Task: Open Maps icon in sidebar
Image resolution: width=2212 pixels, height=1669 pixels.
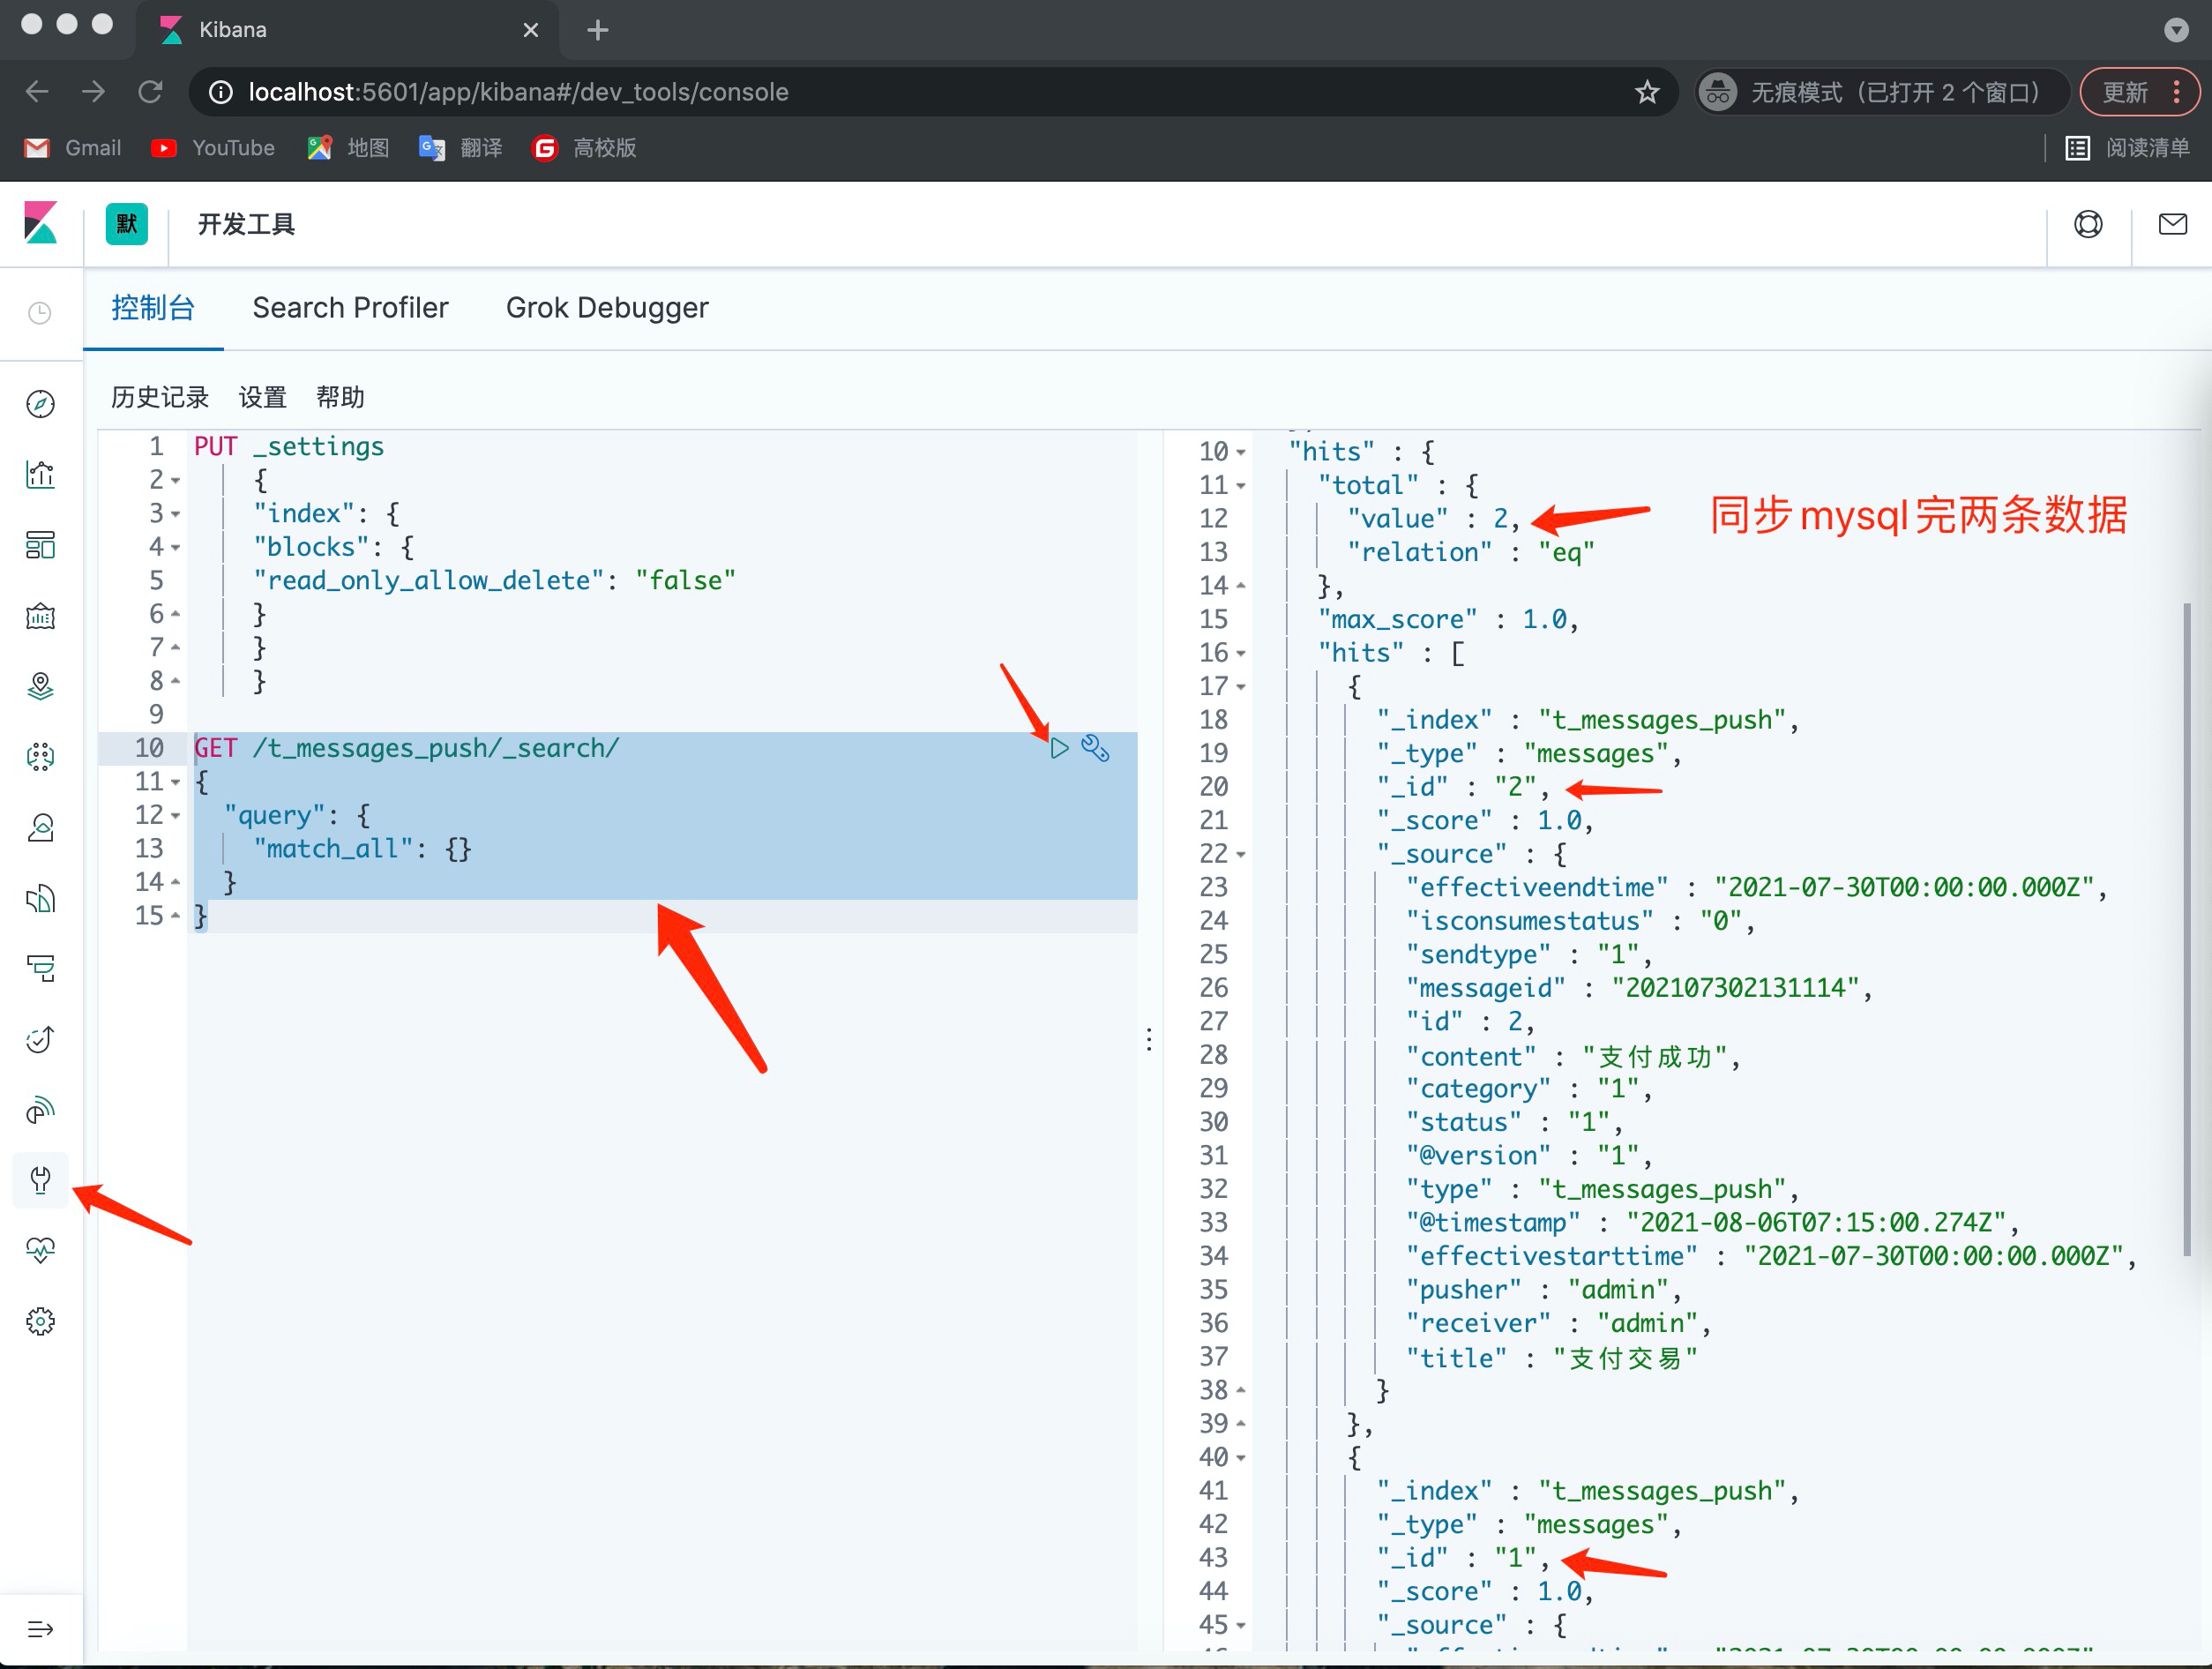Action: click(x=40, y=686)
